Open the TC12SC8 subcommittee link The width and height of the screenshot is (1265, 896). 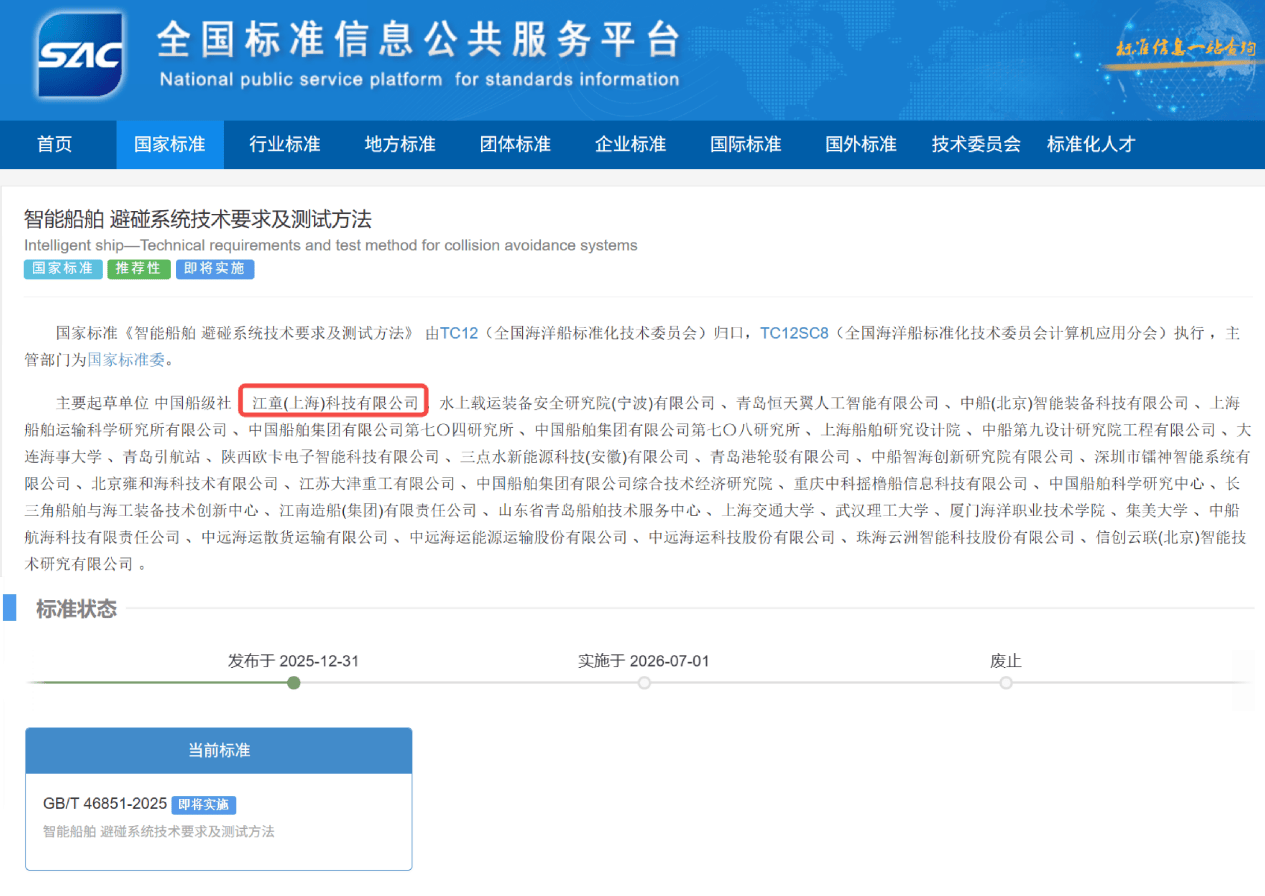point(795,333)
